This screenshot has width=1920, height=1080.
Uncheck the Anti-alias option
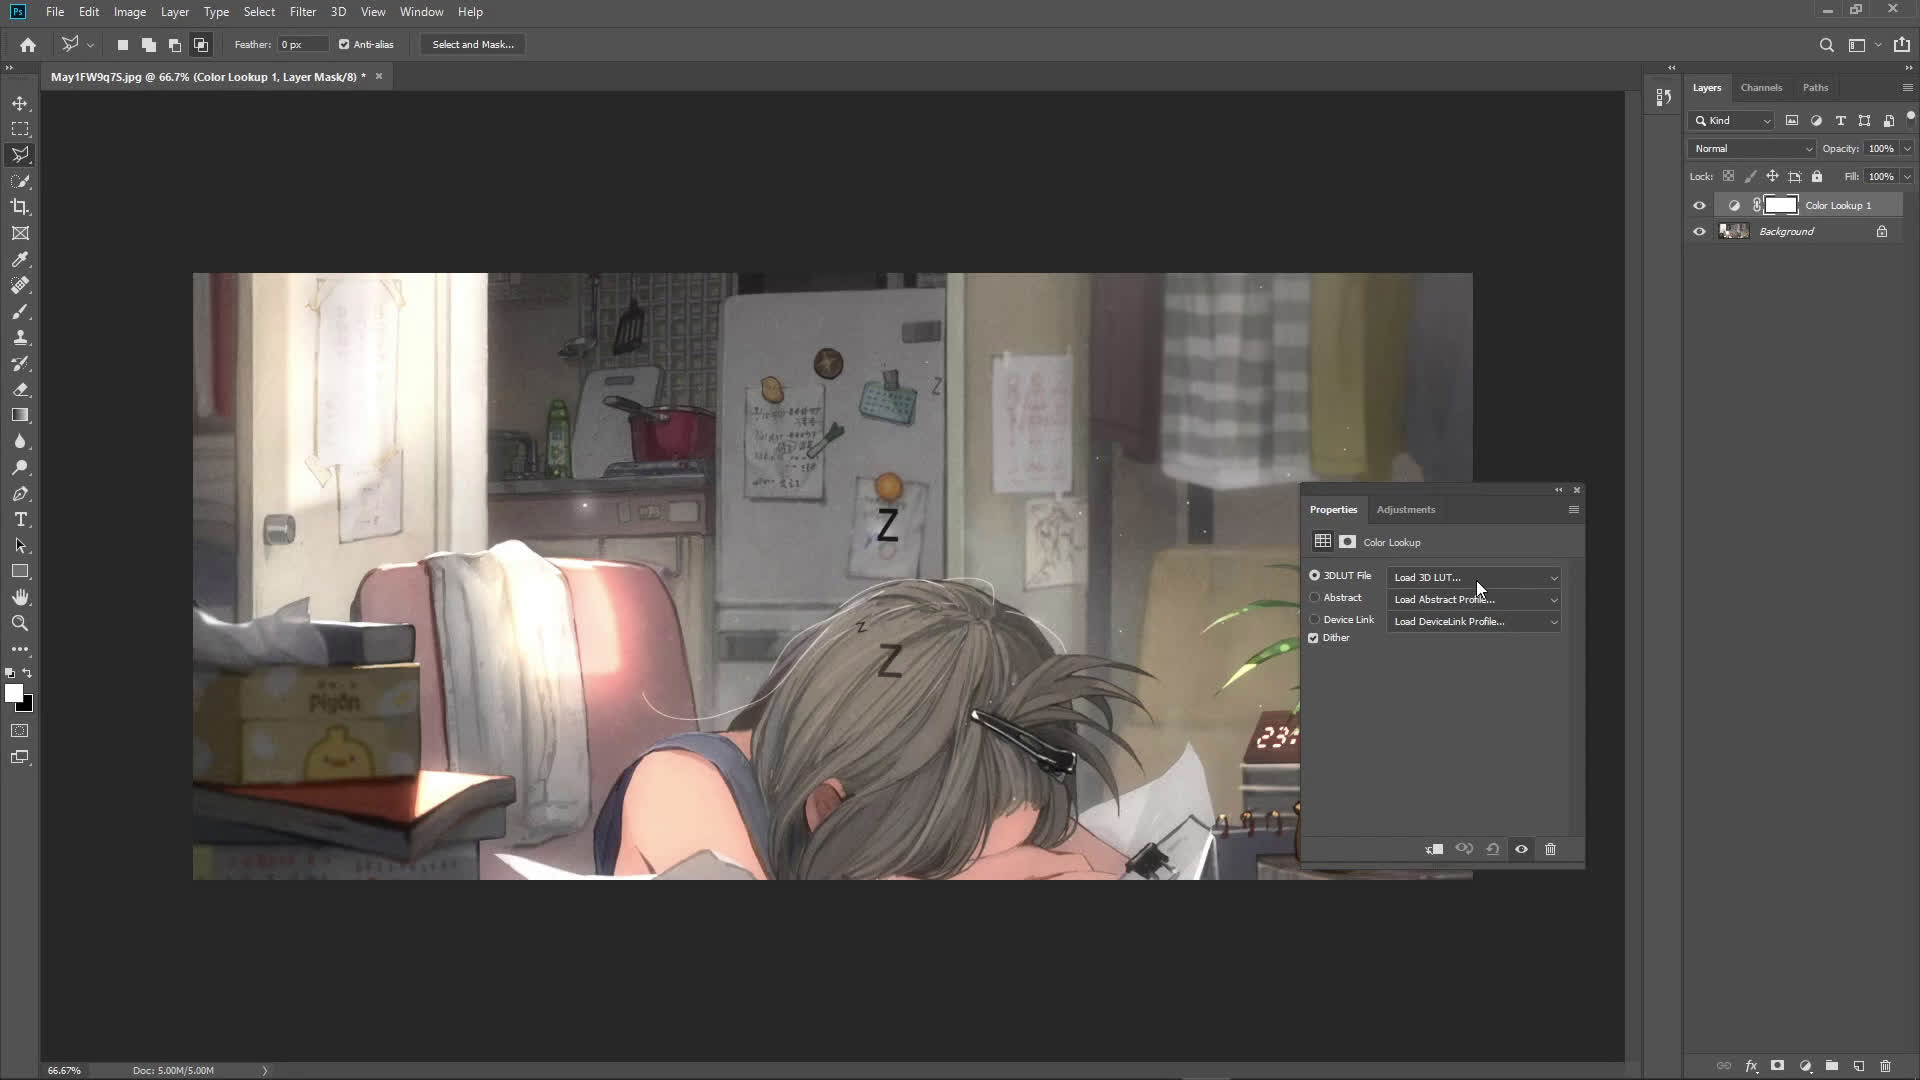point(344,44)
